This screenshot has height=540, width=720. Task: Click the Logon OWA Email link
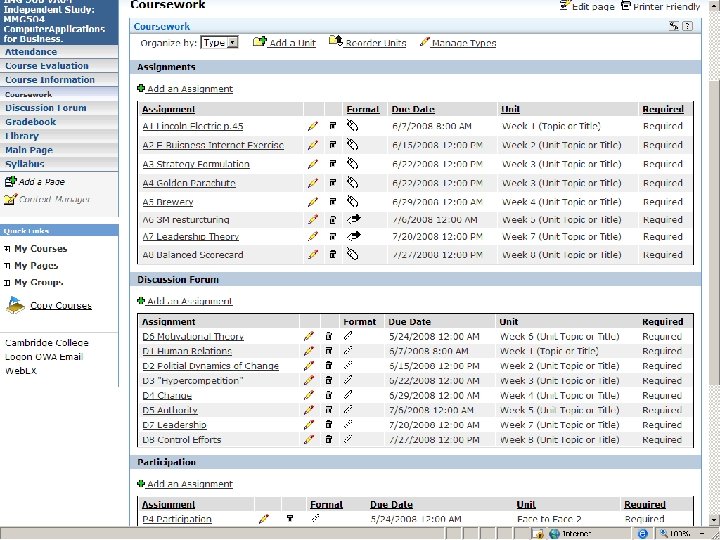coord(44,357)
